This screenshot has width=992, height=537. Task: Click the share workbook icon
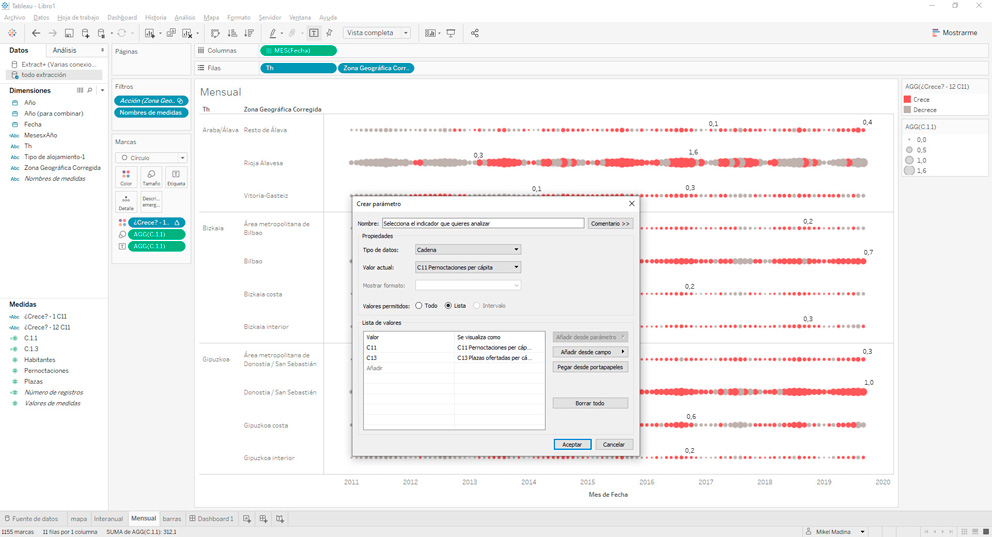(475, 33)
